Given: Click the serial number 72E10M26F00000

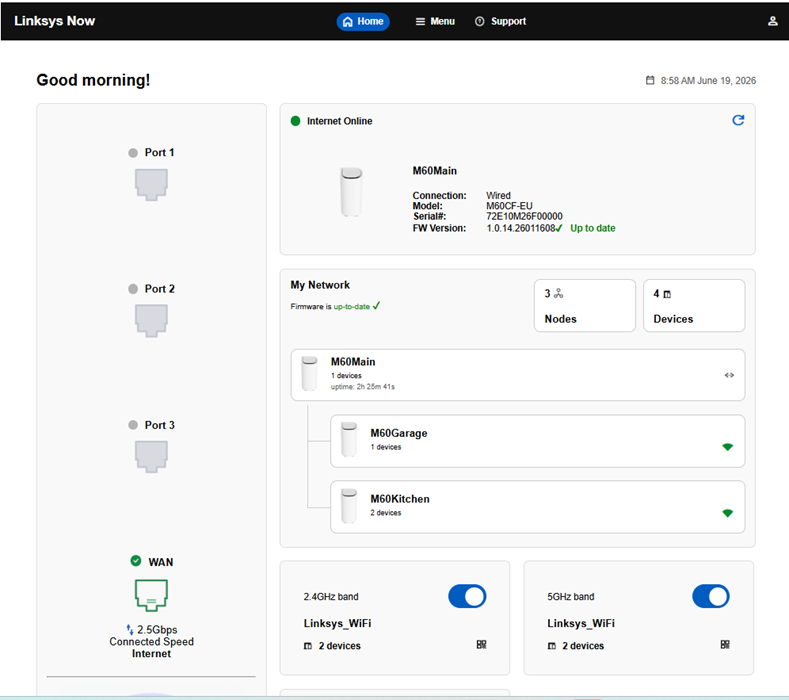Looking at the screenshot, I should (x=524, y=216).
